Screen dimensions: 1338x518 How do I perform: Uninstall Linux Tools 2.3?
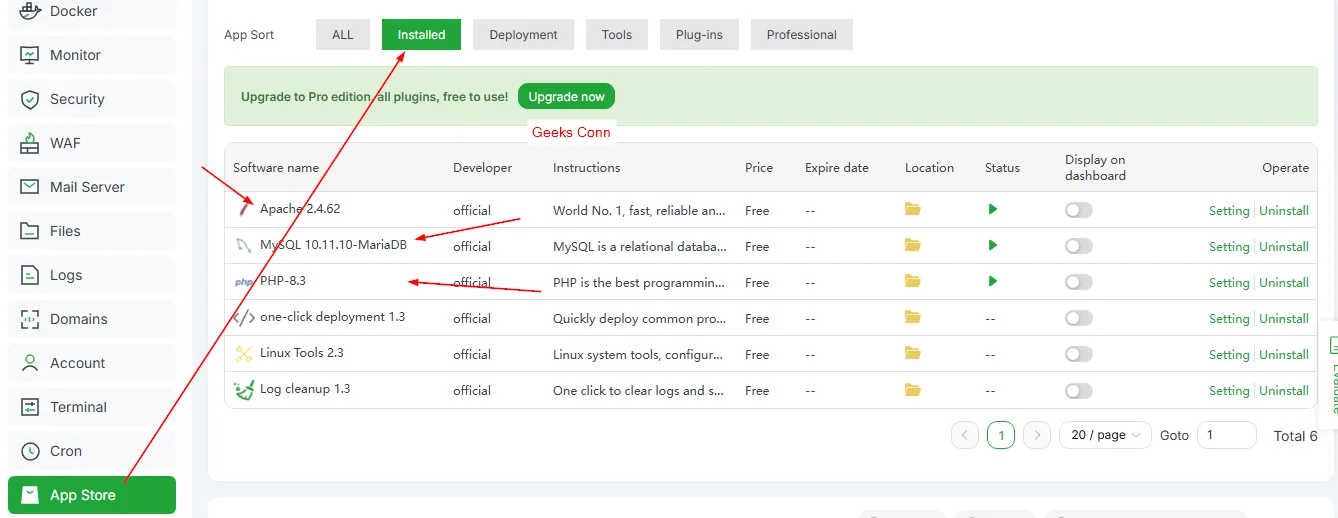1284,354
